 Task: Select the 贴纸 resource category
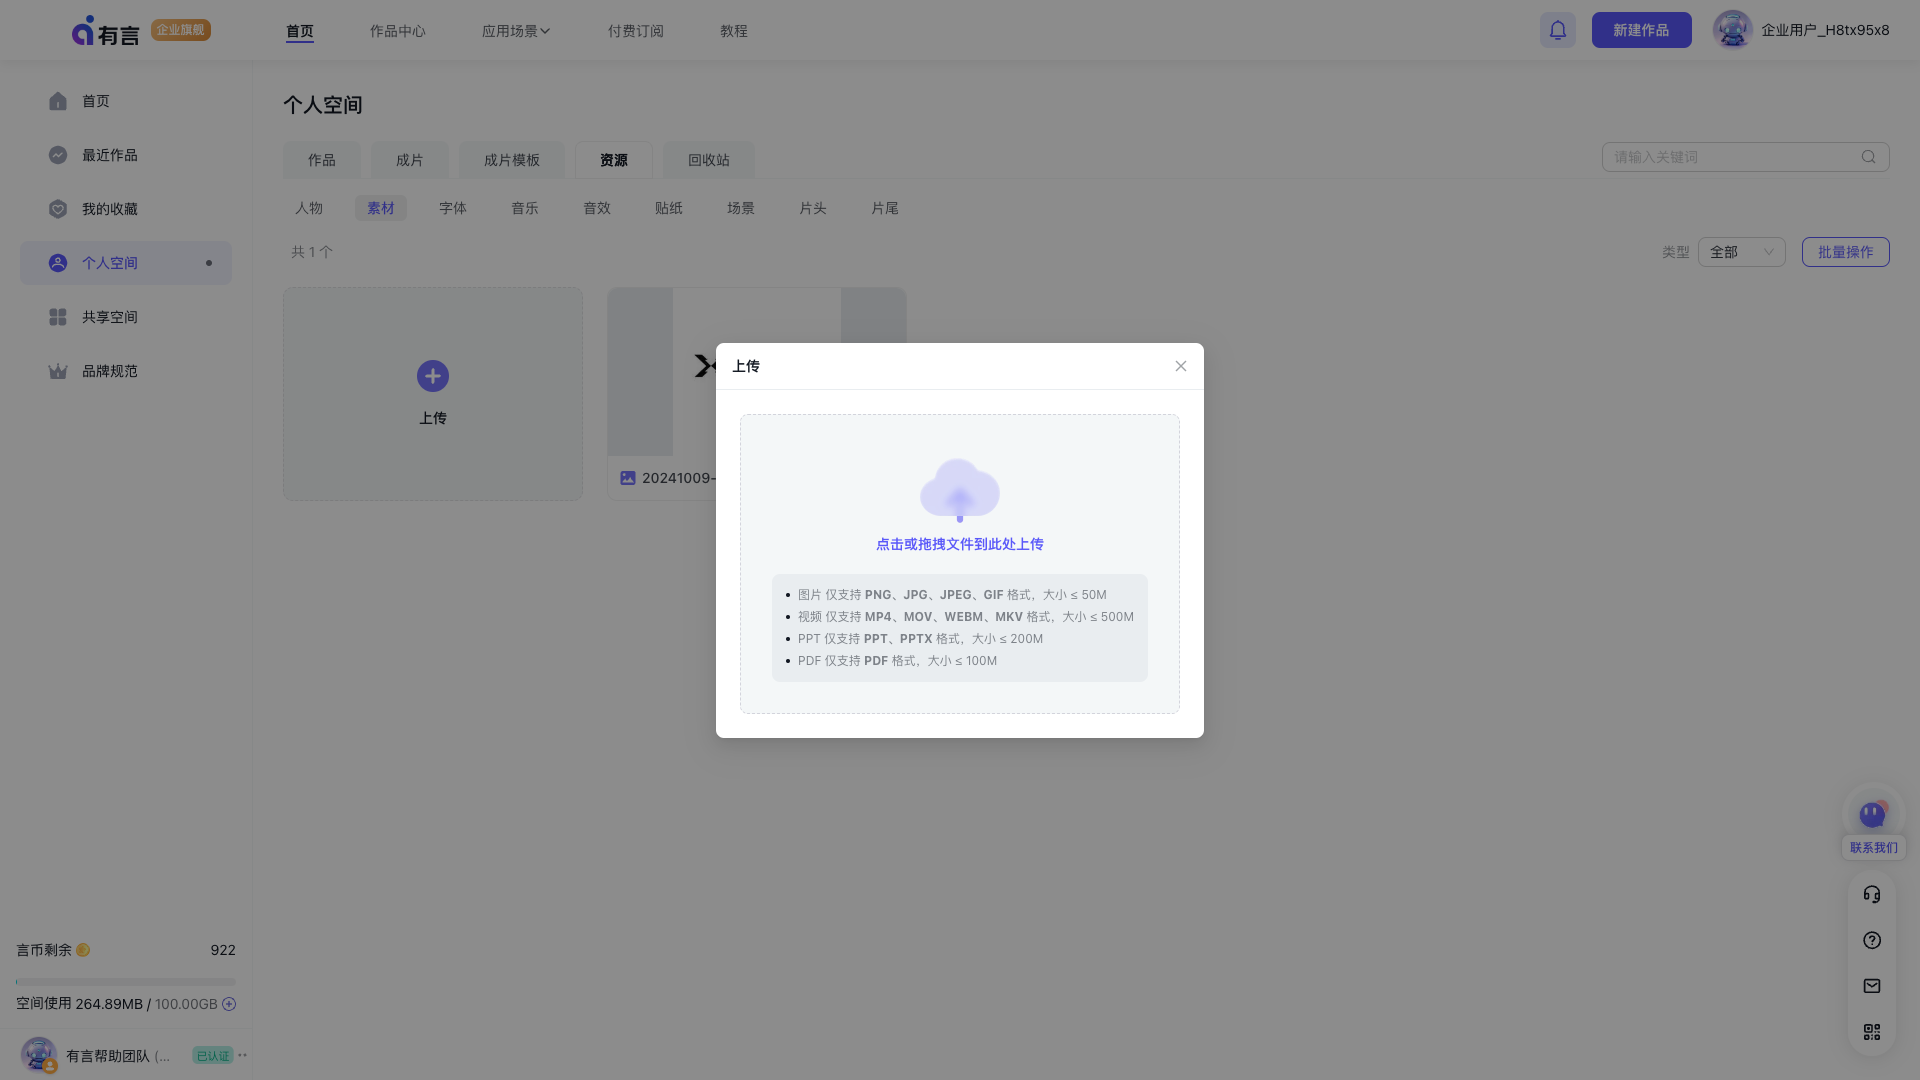pyautogui.click(x=669, y=208)
